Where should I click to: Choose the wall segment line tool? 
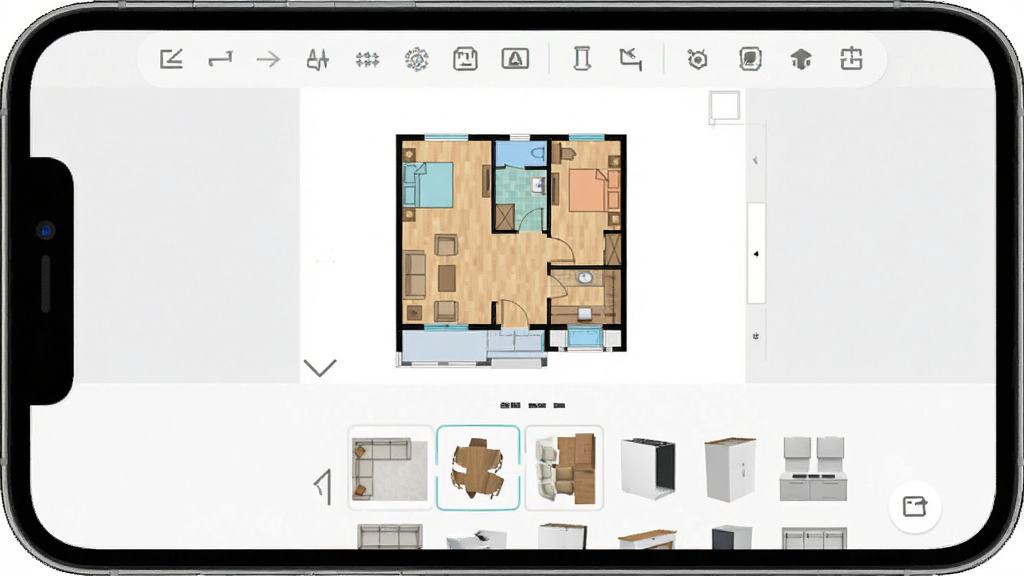[x=220, y=59]
